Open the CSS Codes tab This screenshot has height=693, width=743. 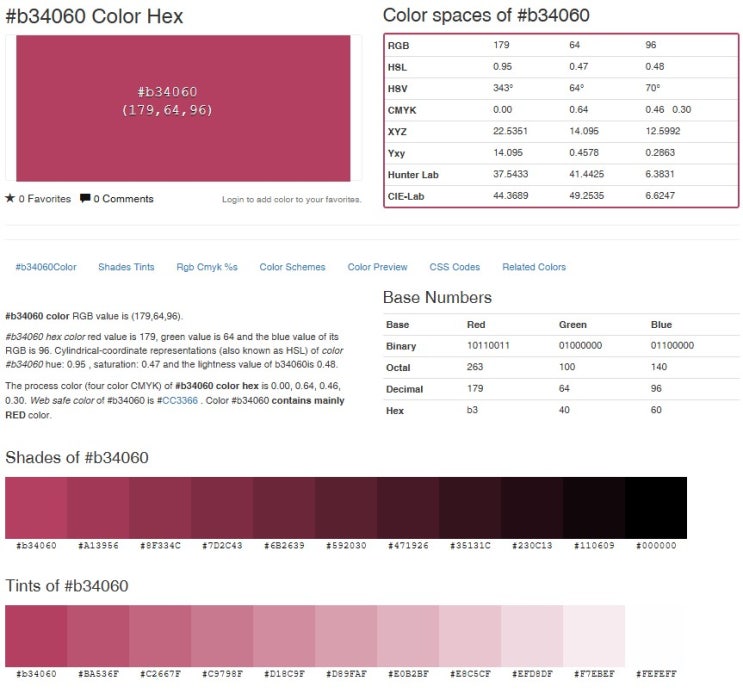[x=454, y=267]
